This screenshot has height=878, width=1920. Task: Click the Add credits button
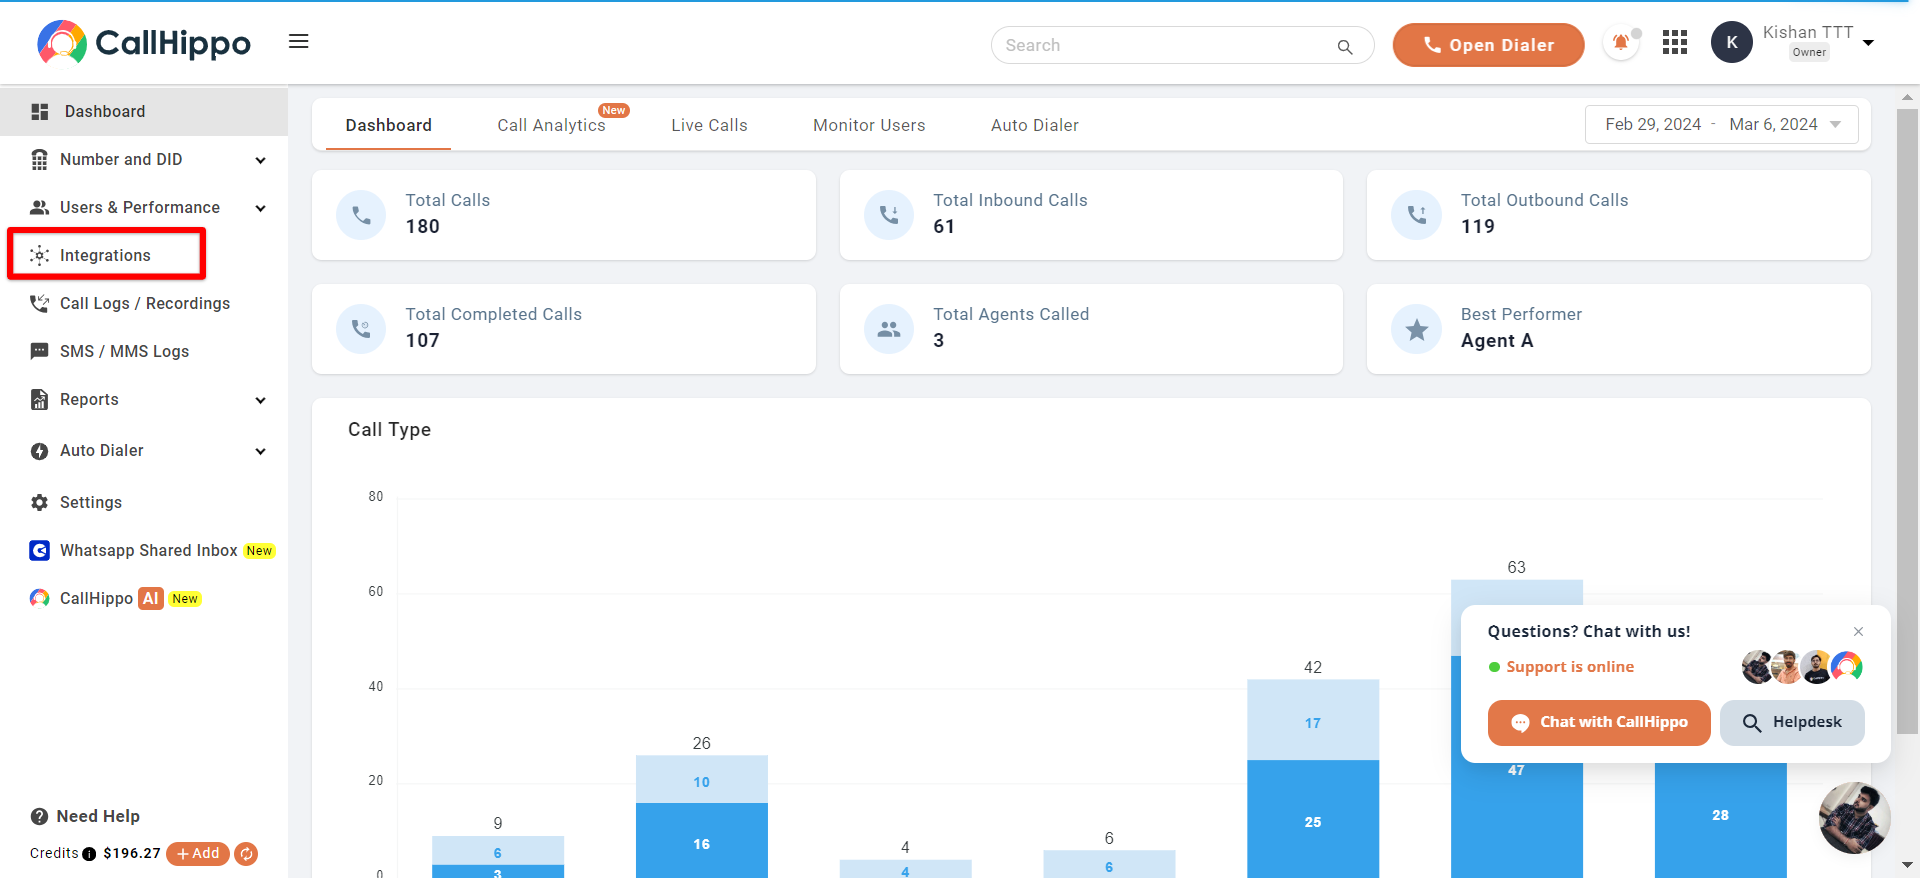click(198, 854)
